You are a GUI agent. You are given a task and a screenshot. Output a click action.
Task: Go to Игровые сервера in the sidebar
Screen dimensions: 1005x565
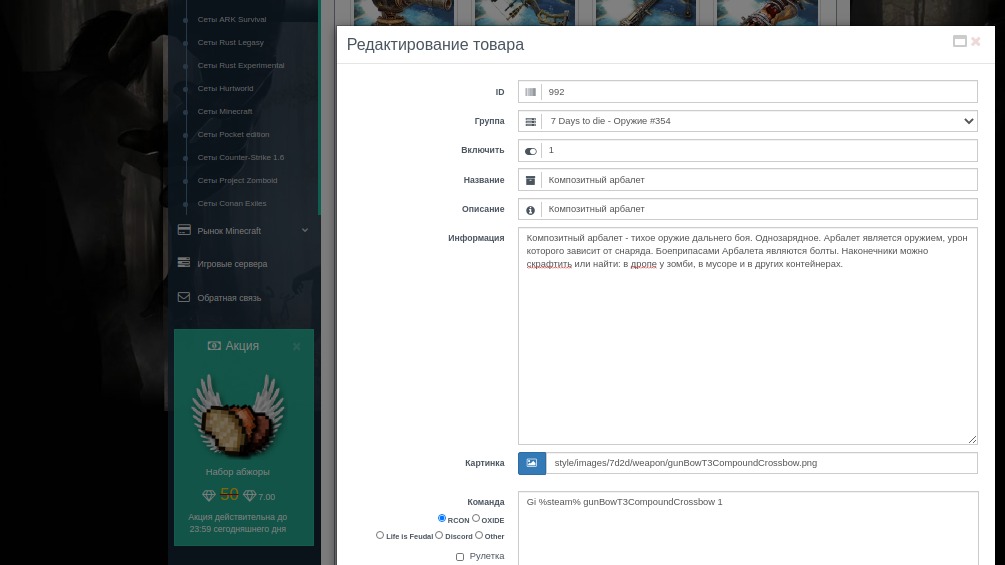232,264
